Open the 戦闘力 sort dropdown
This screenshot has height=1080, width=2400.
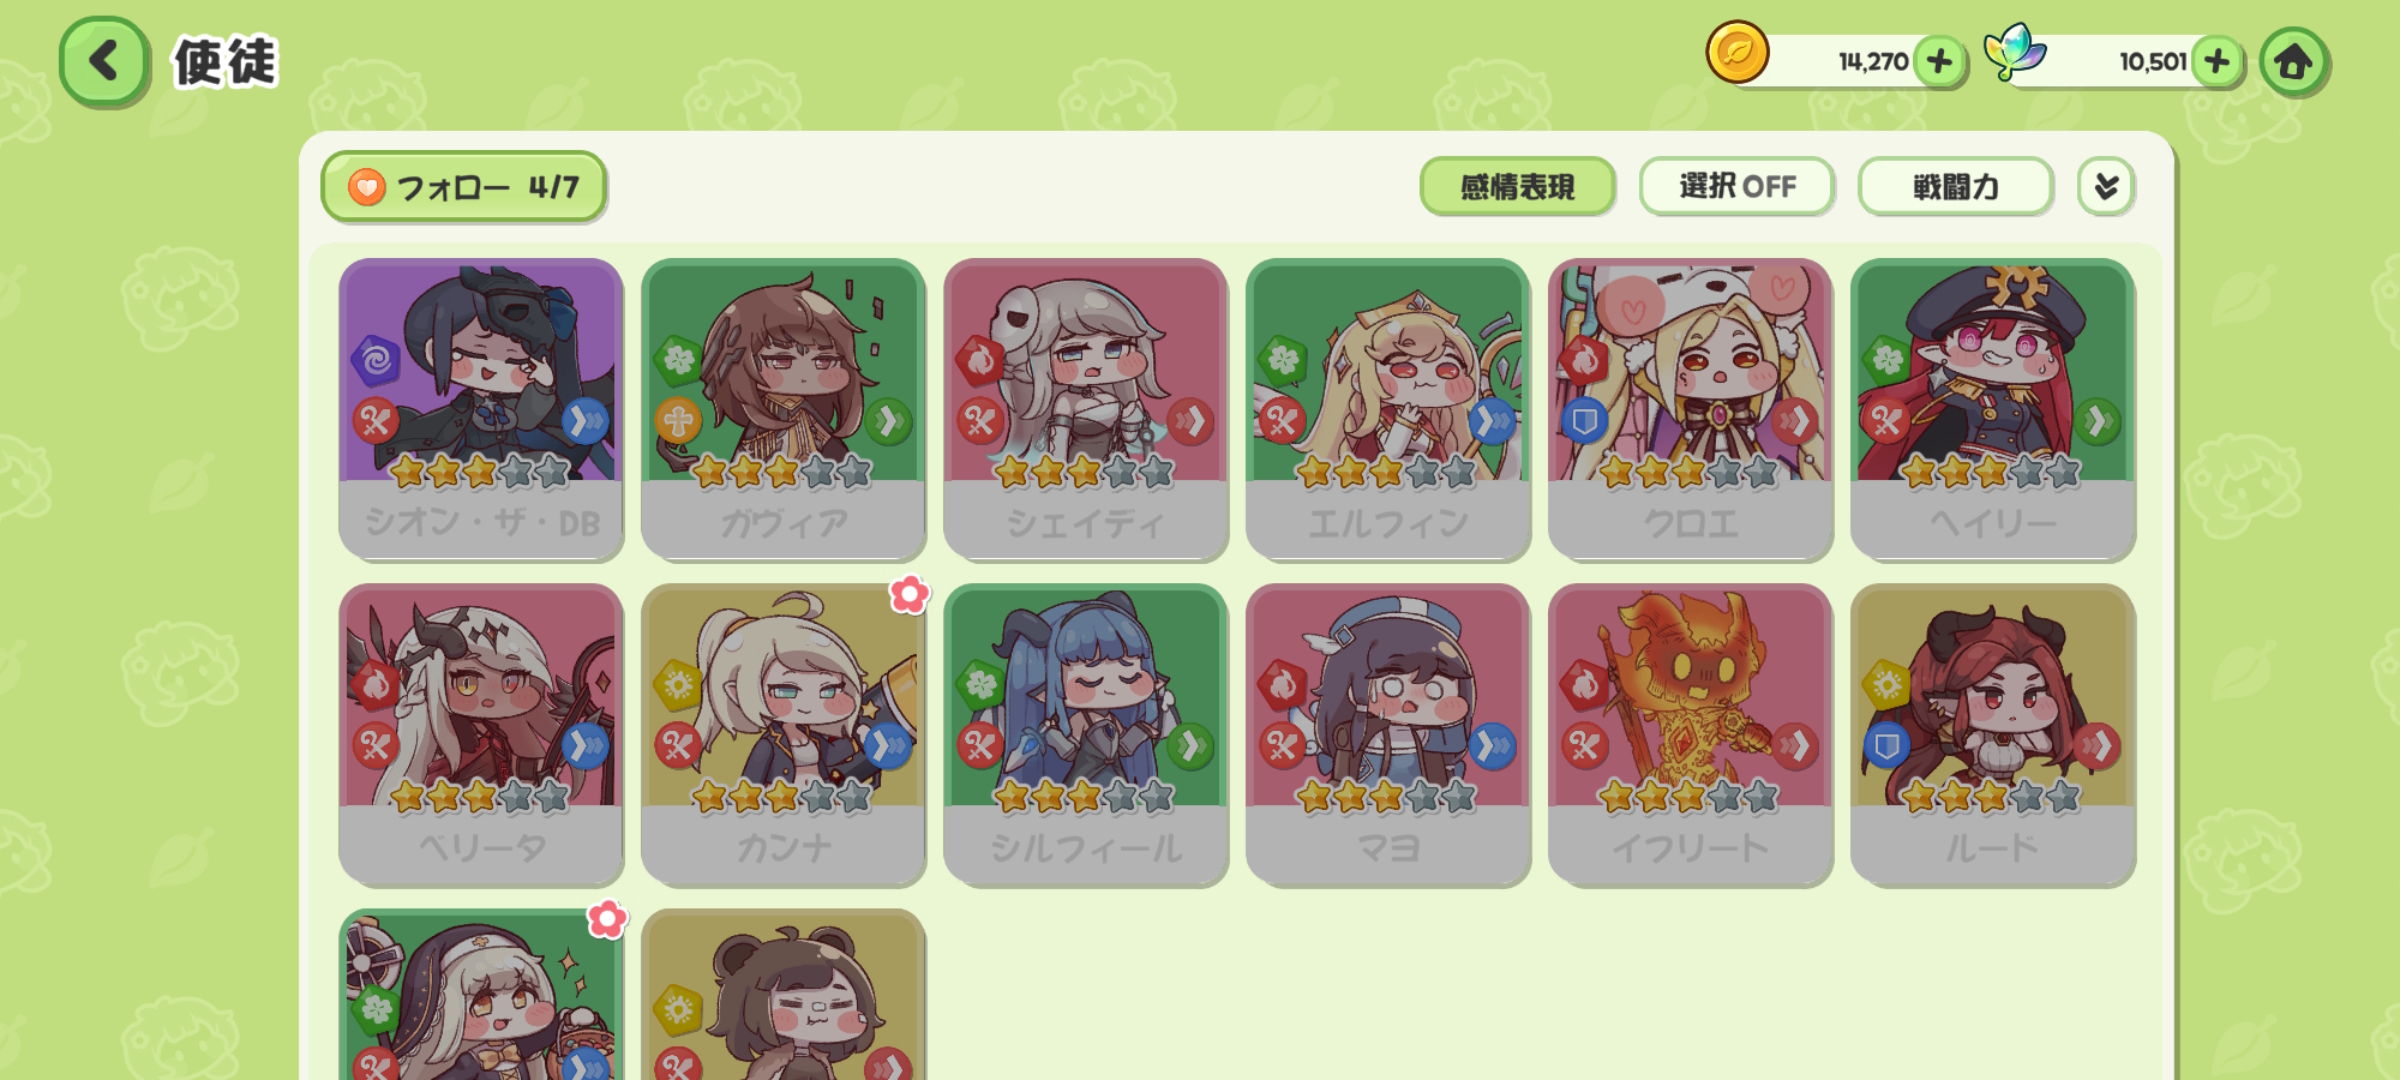(x=1955, y=186)
